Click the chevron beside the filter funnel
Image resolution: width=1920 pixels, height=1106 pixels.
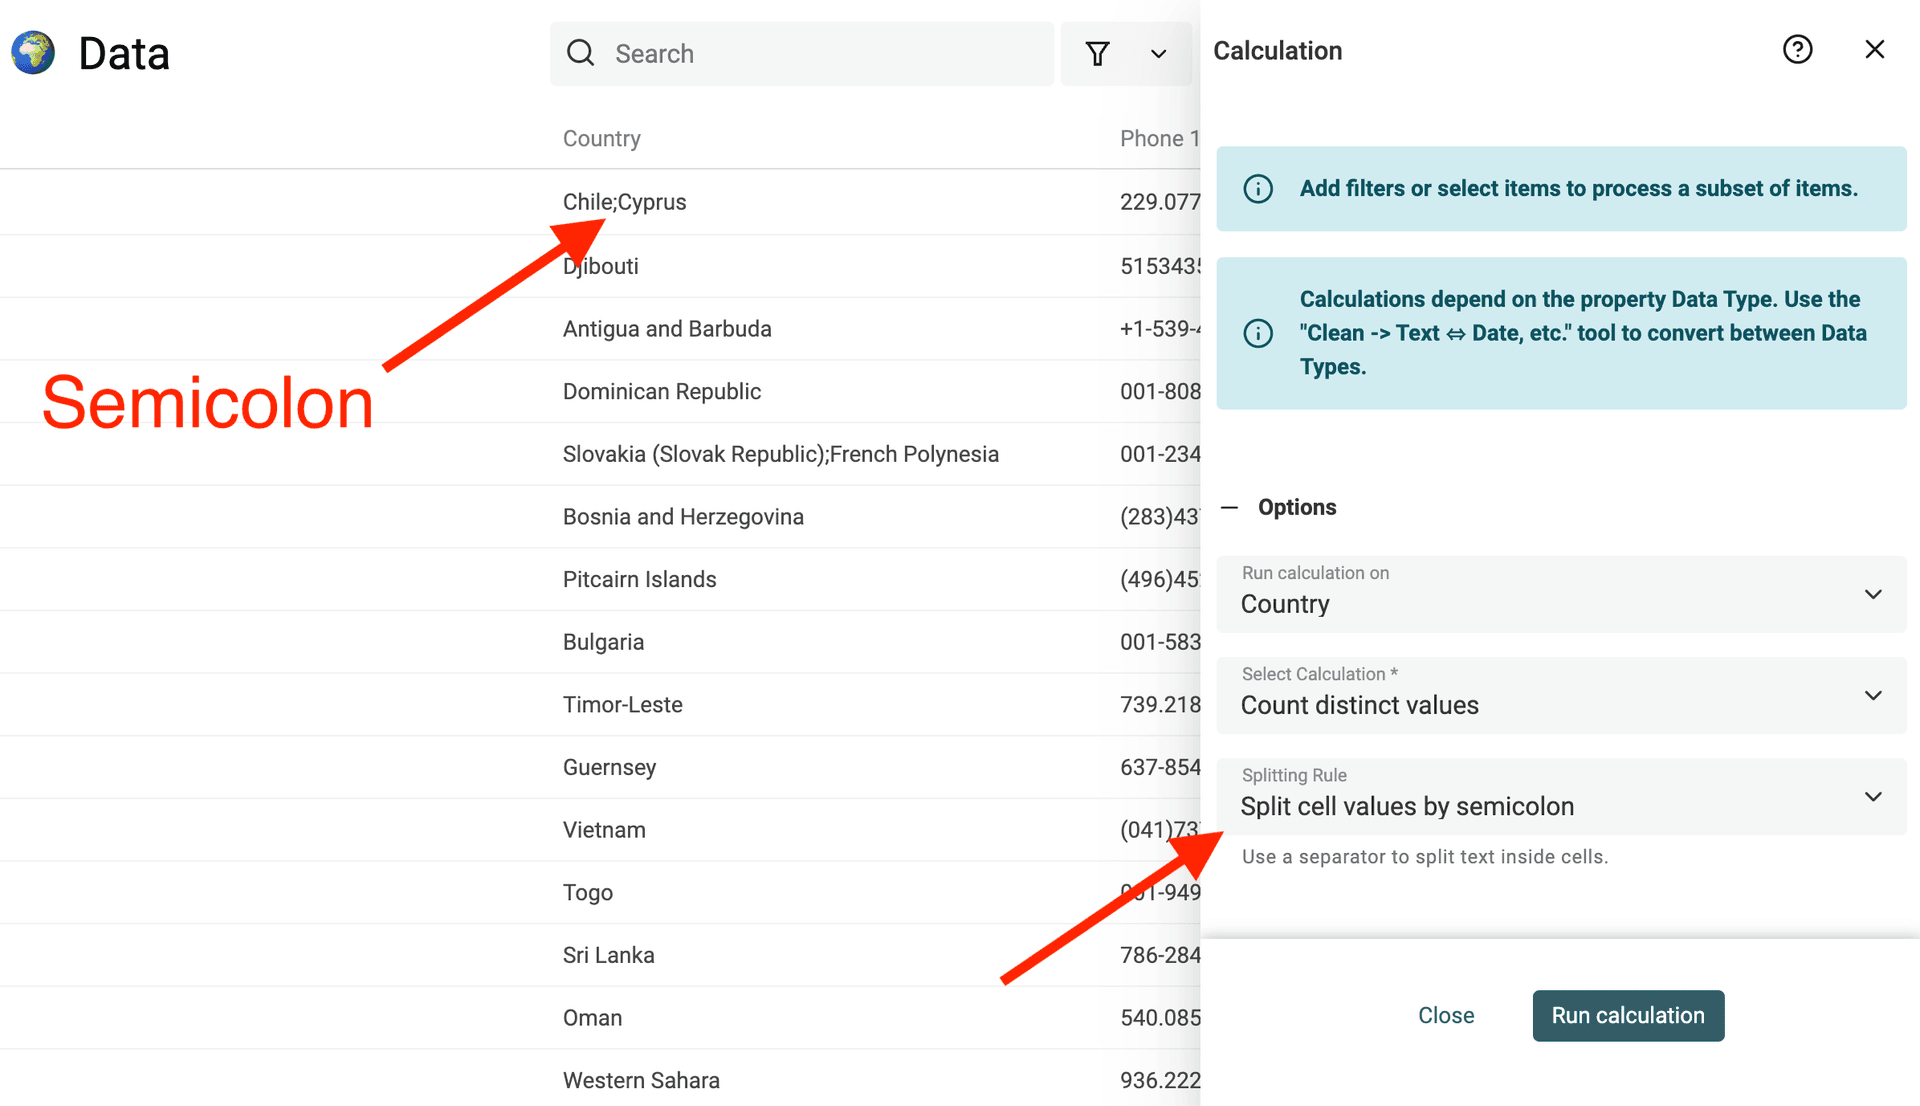coord(1158,53)
